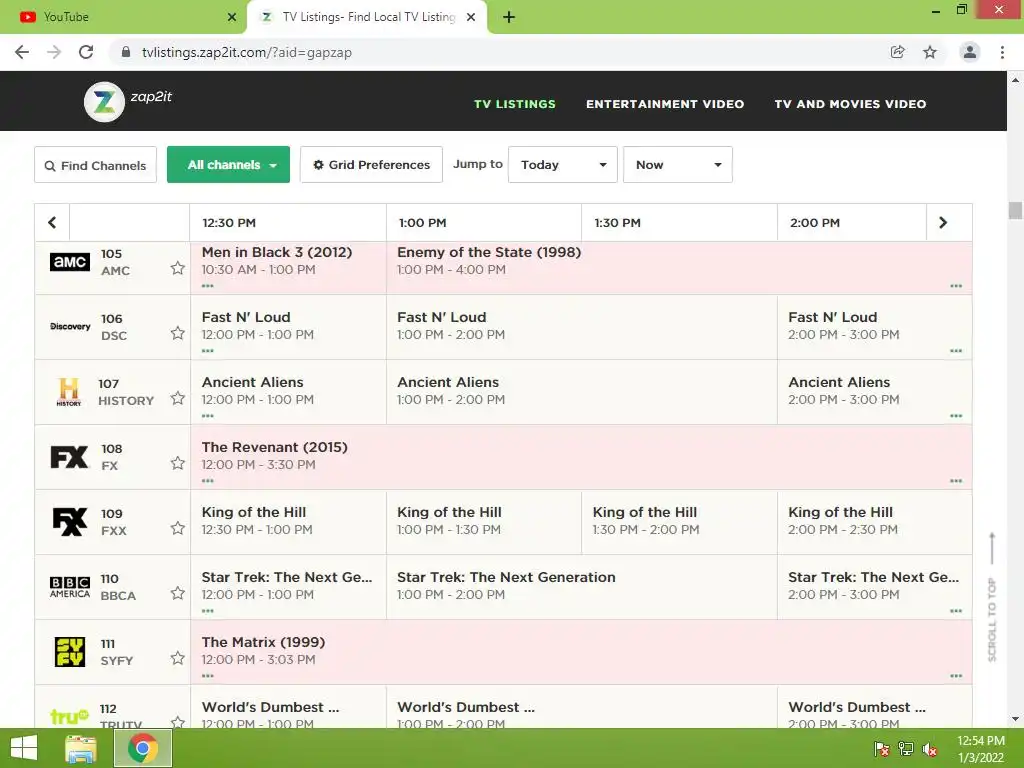Expand details dots under 12:00 PM Ancient Aliens
This screenshot has width=1024, height=768.
pyautogui.click(x=208, y=416)
